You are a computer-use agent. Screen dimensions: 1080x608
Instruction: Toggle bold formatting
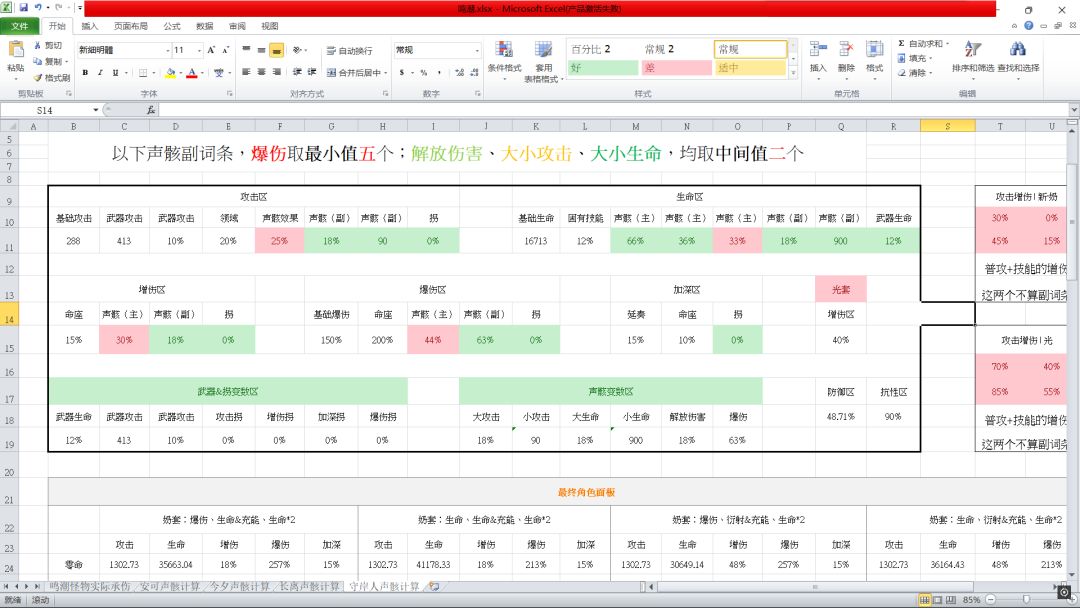pyautogui.click(x=86, y=73)
